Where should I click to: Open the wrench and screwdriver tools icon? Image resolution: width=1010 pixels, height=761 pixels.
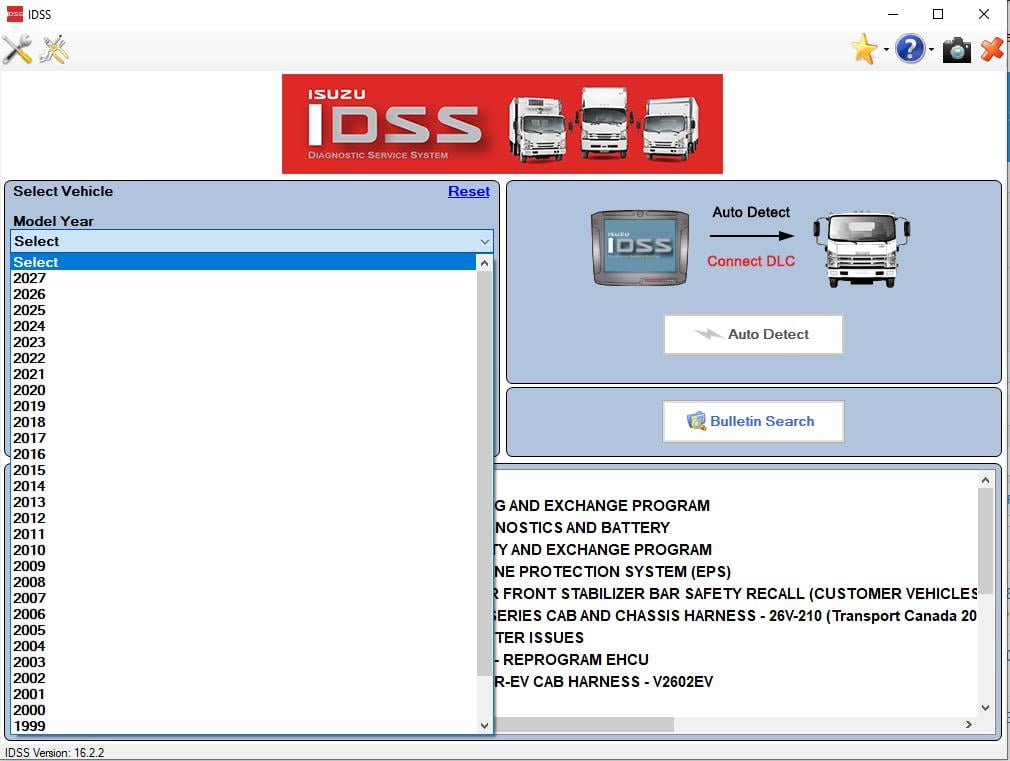tap(17, 49)
